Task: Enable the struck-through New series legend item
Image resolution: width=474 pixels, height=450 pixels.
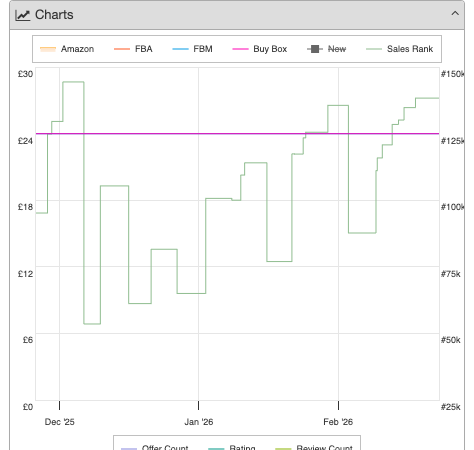Action: 327,49
